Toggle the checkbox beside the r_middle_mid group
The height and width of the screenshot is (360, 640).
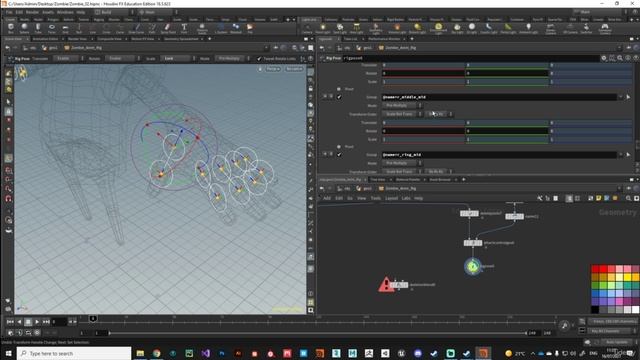(339, 97)
